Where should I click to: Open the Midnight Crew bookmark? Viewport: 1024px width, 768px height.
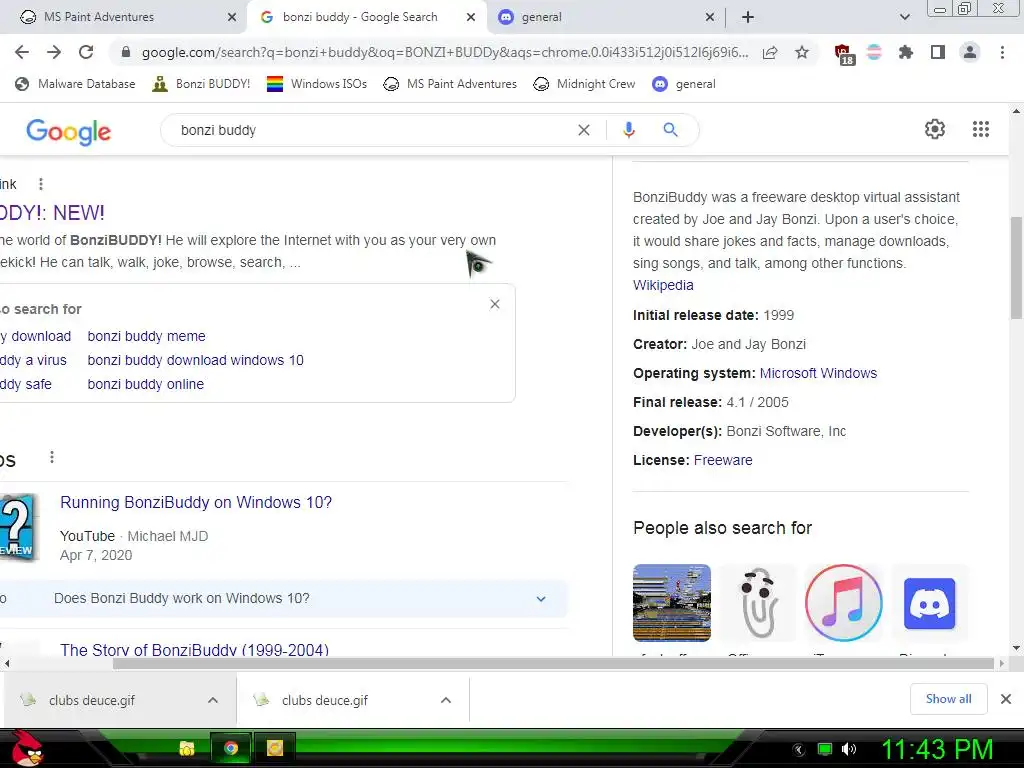click(584, 84)
